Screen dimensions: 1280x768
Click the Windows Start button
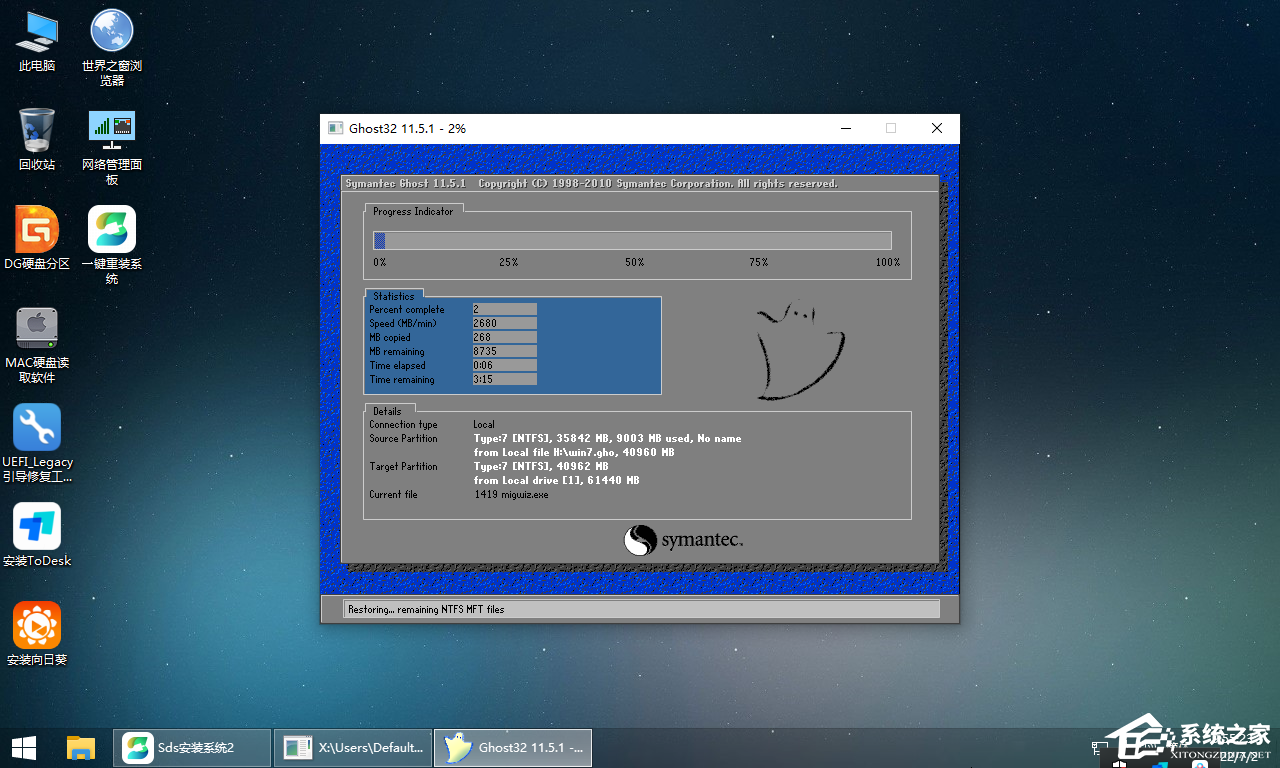click(x=24, y=747)
